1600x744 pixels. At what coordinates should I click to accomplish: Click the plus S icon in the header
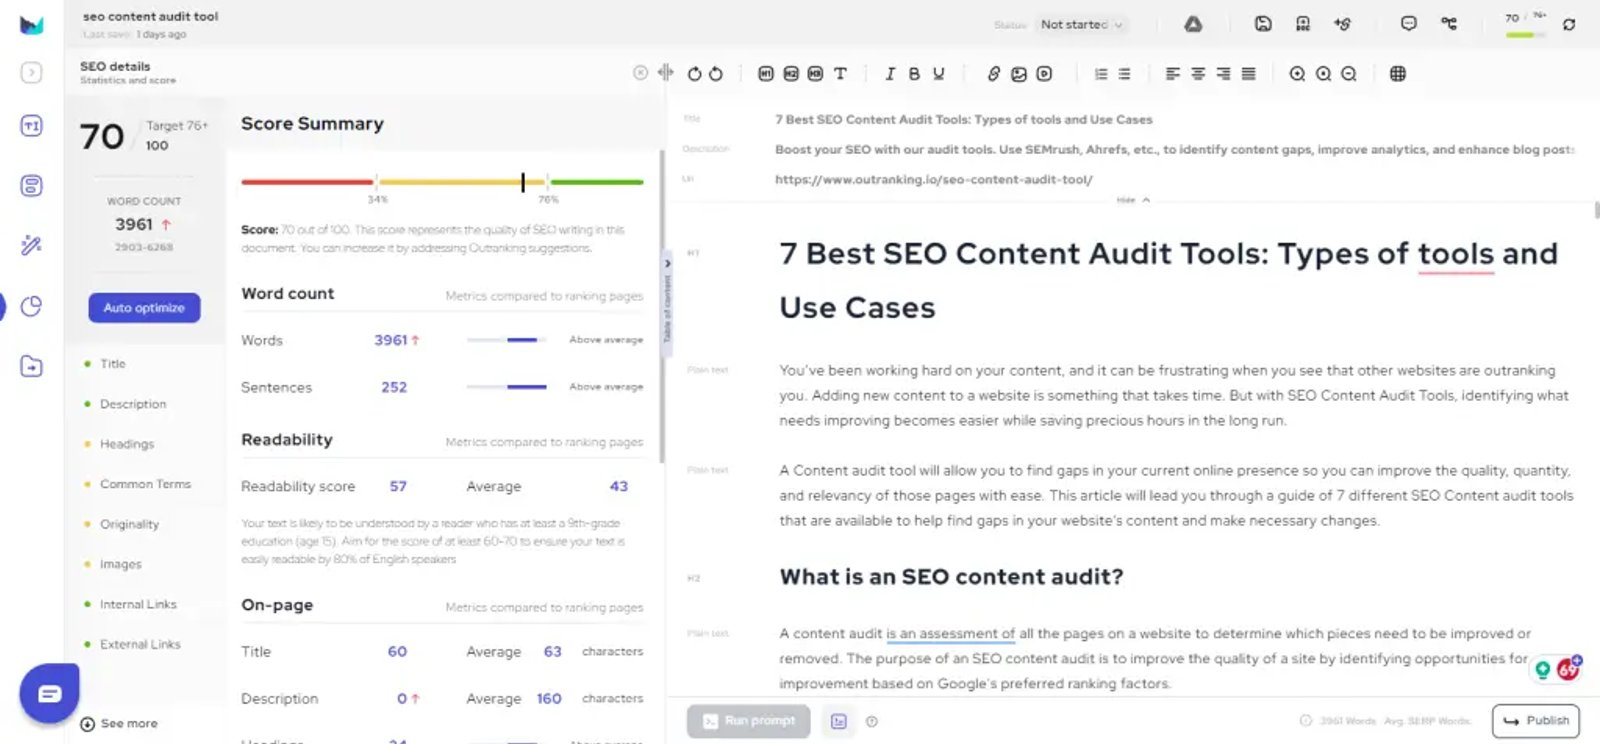click(x=1343, y=24)
